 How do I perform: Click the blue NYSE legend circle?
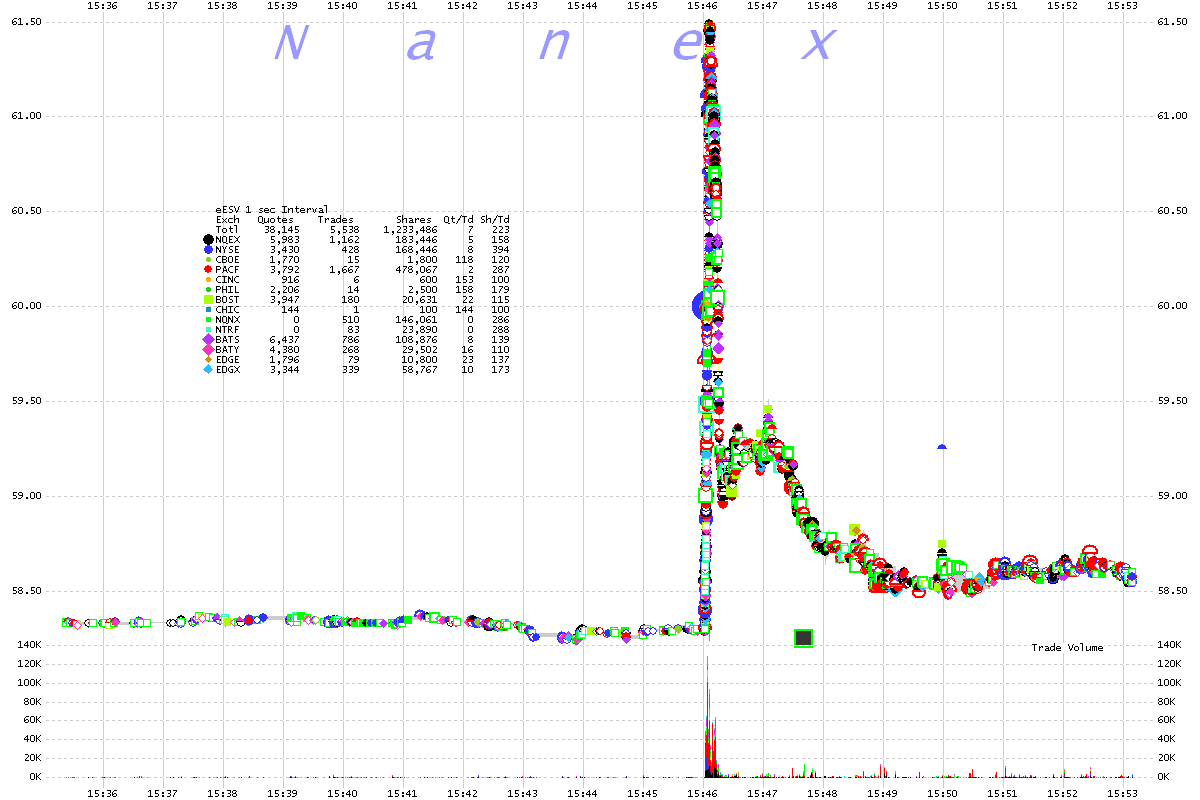[x=208, y=250]
